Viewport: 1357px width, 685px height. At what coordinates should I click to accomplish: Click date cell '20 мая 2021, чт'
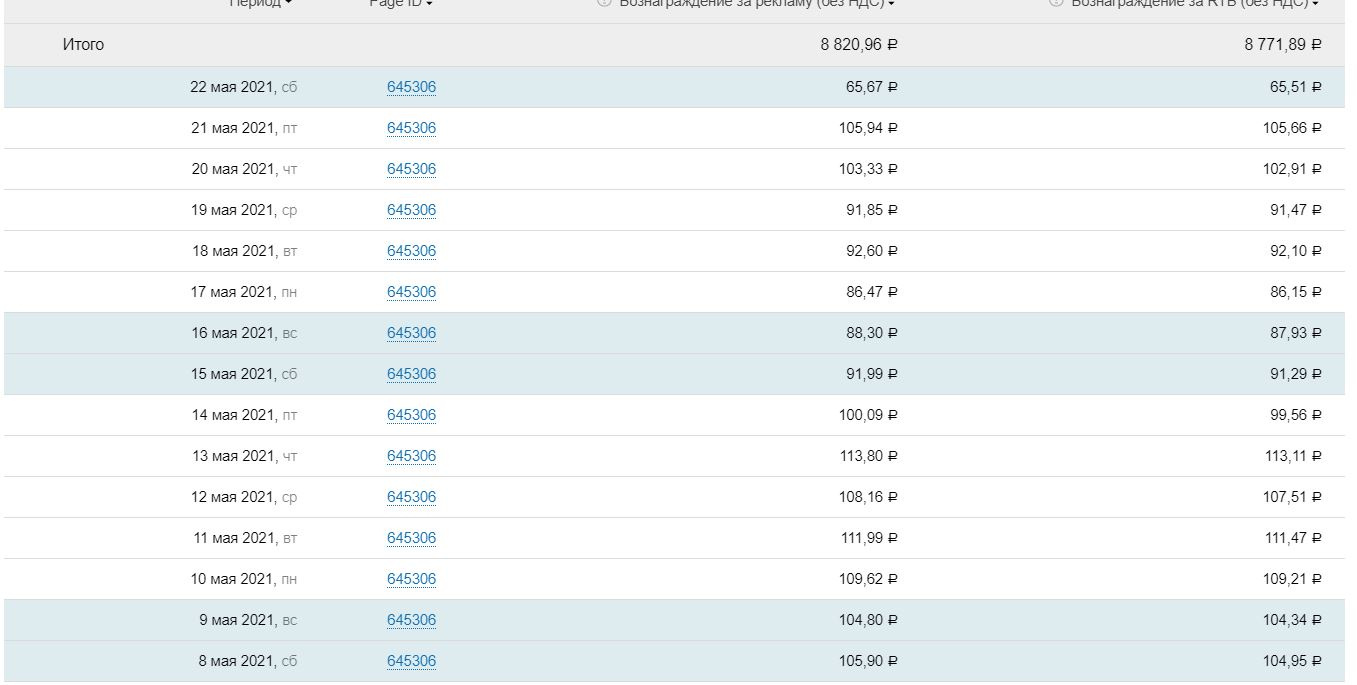pos(244,169)
